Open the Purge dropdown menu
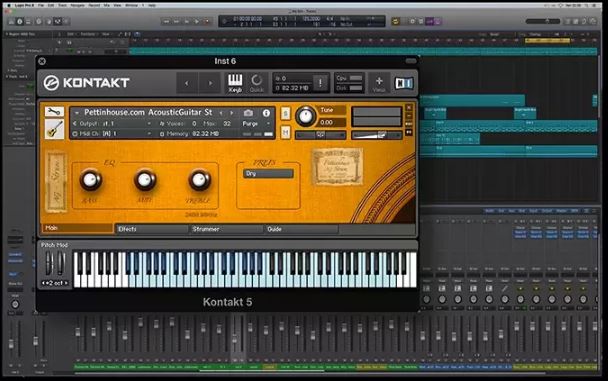608x381 pixels. (x=256, y=124)
